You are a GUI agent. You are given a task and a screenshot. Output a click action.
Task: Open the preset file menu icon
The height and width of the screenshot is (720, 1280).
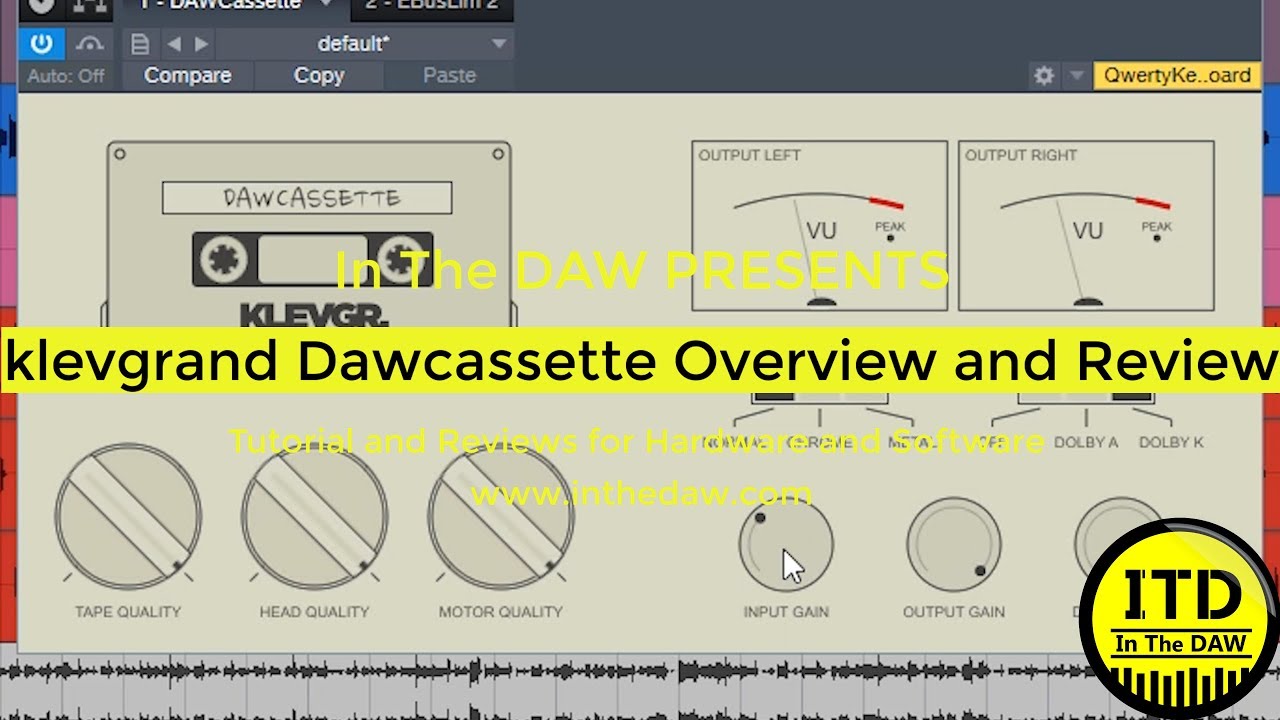140,44
